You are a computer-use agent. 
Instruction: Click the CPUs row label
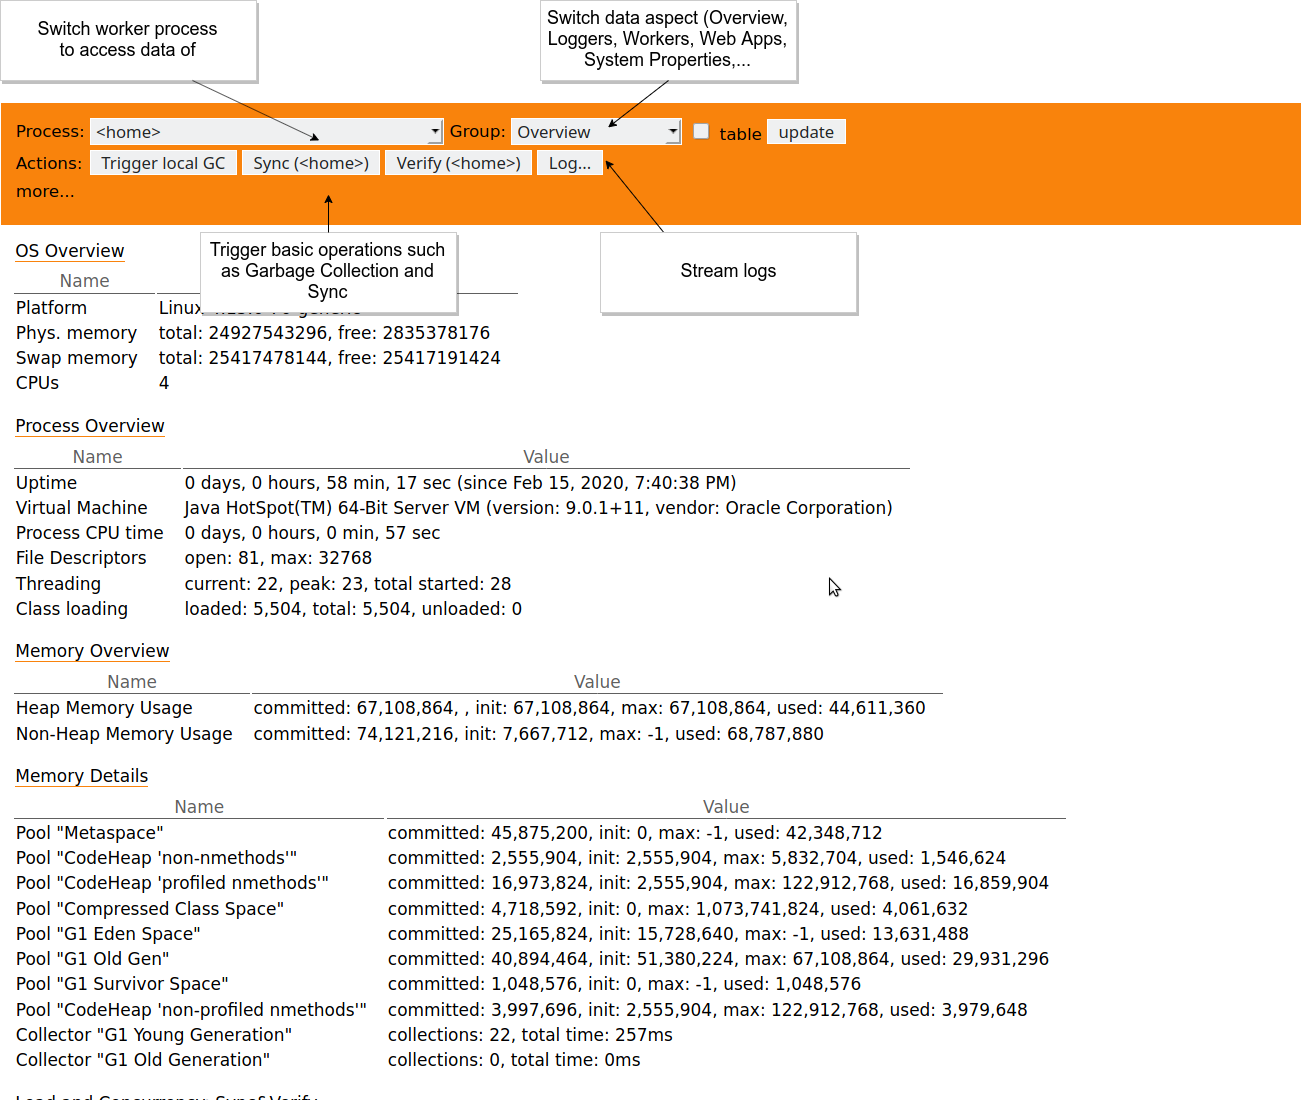click(x=37, y=383)
